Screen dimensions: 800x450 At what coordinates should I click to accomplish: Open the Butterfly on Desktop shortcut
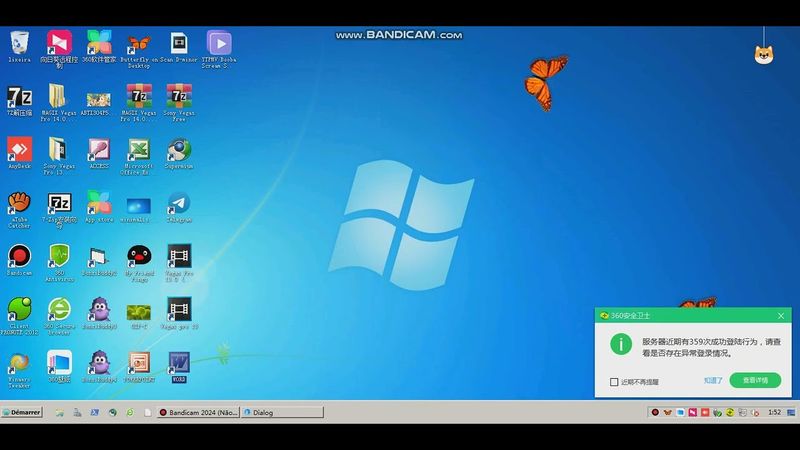(138, 43)
